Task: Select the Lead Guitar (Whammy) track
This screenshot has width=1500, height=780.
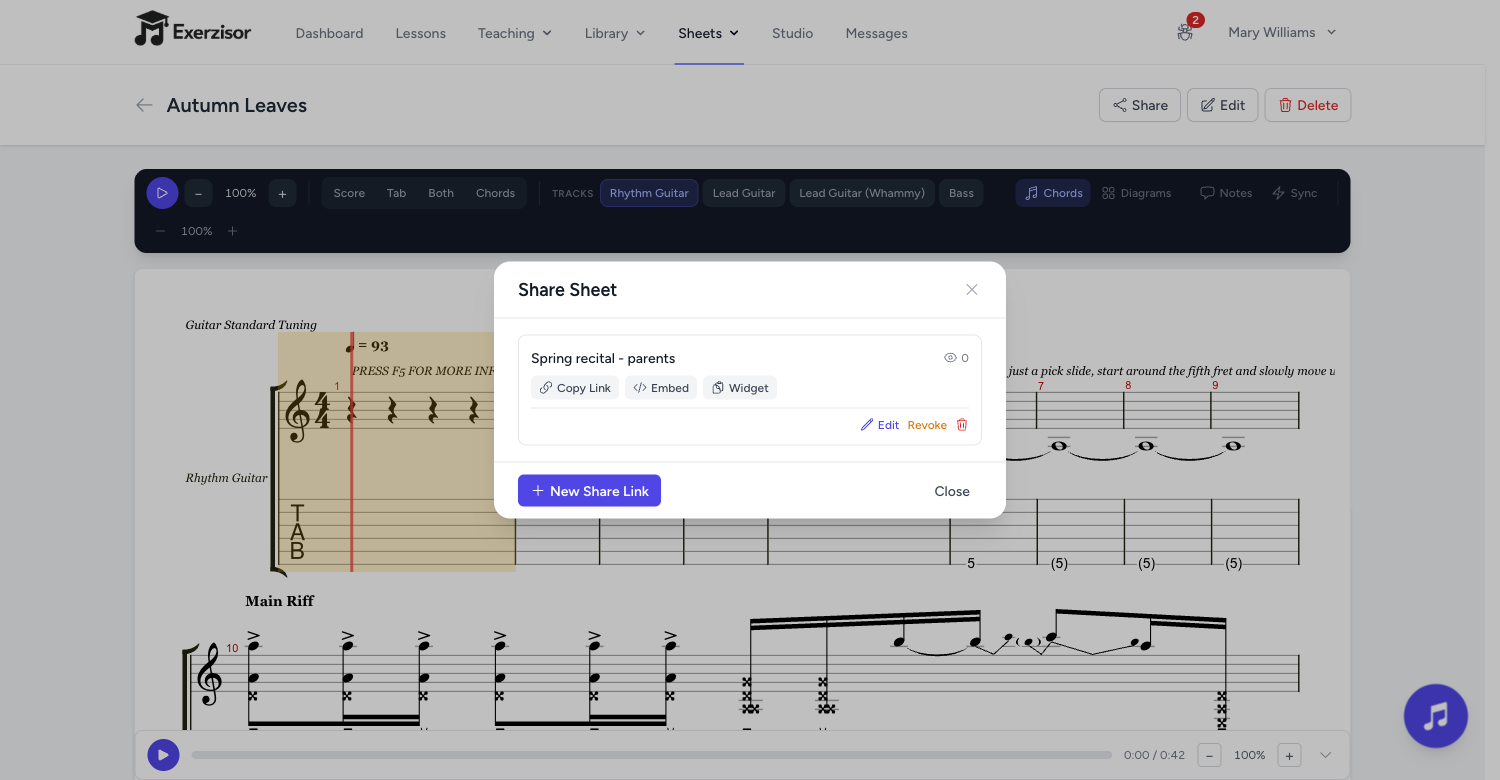Action: [862, 193]
